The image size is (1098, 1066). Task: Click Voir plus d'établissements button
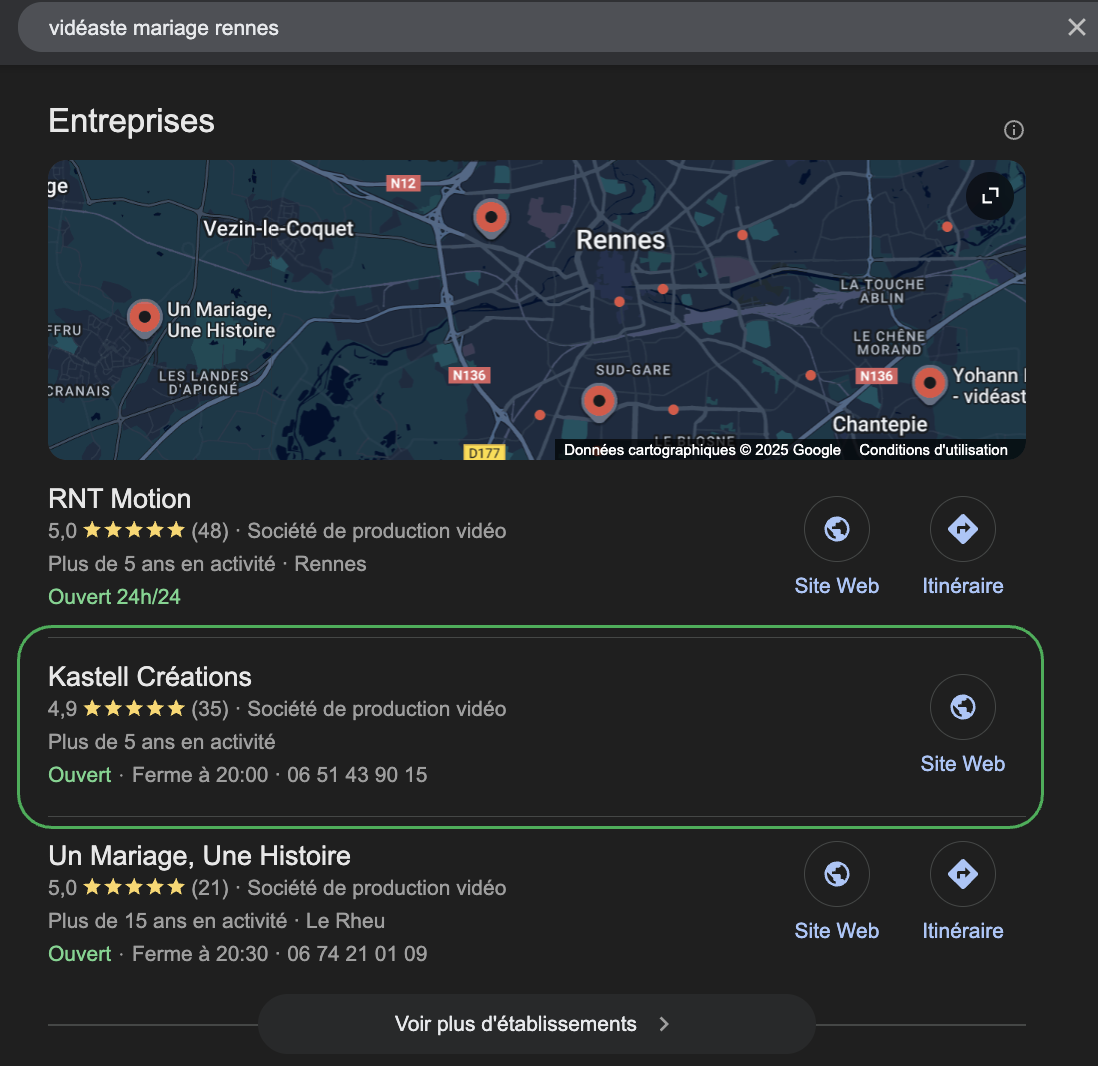536,1024
